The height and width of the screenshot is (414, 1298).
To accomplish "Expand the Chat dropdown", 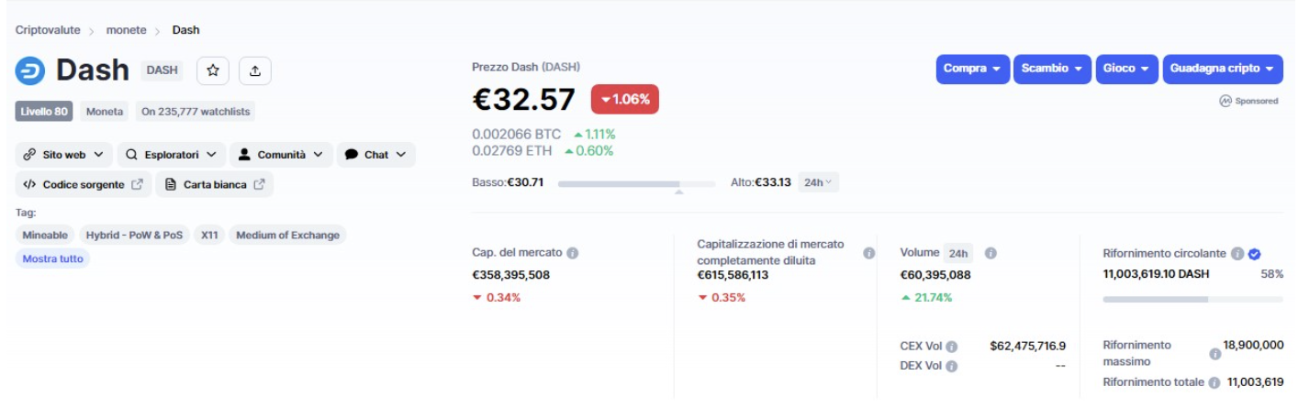I will (x=376, y=155).
